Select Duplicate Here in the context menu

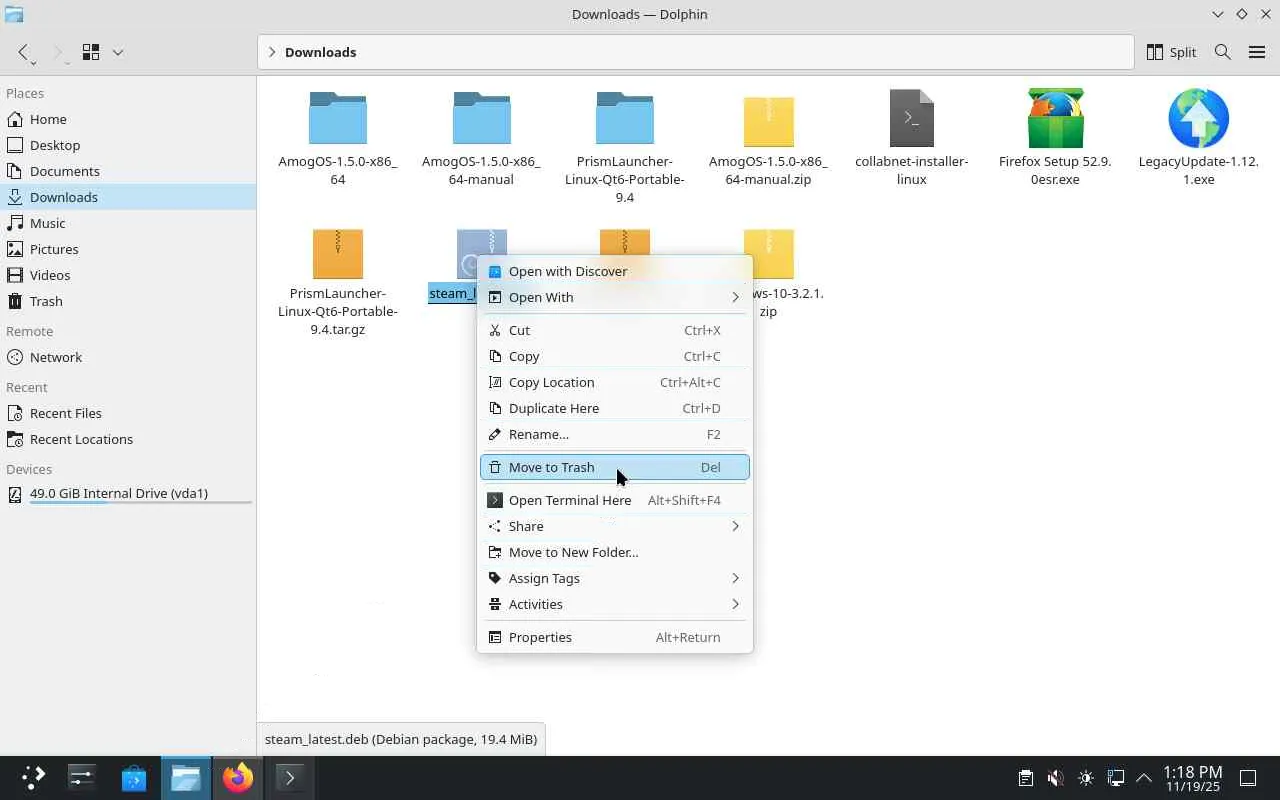(615, 408)
